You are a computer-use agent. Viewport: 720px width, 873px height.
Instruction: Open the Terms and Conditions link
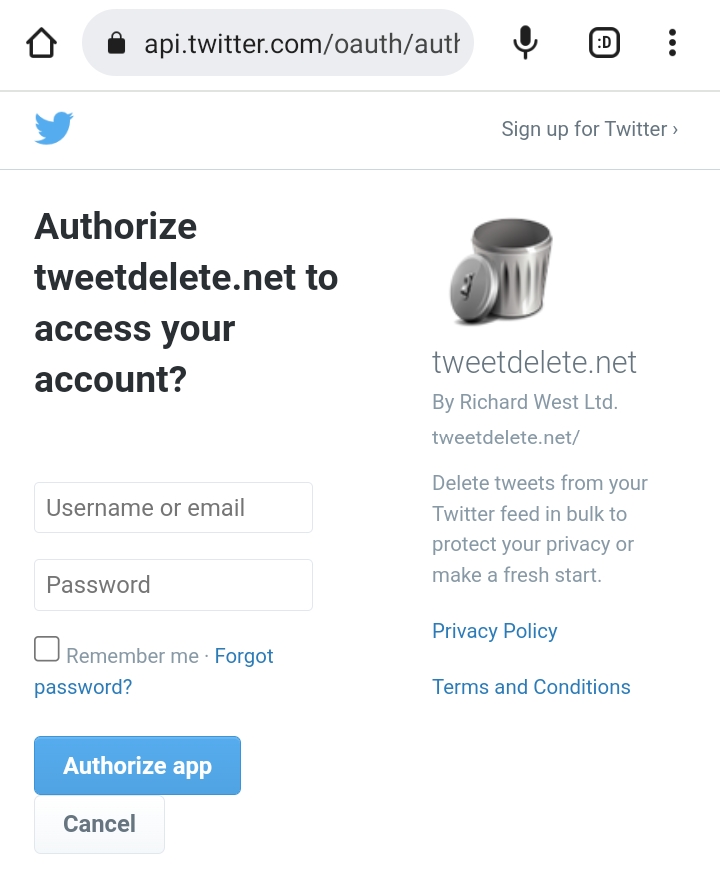tap(531, 687)
